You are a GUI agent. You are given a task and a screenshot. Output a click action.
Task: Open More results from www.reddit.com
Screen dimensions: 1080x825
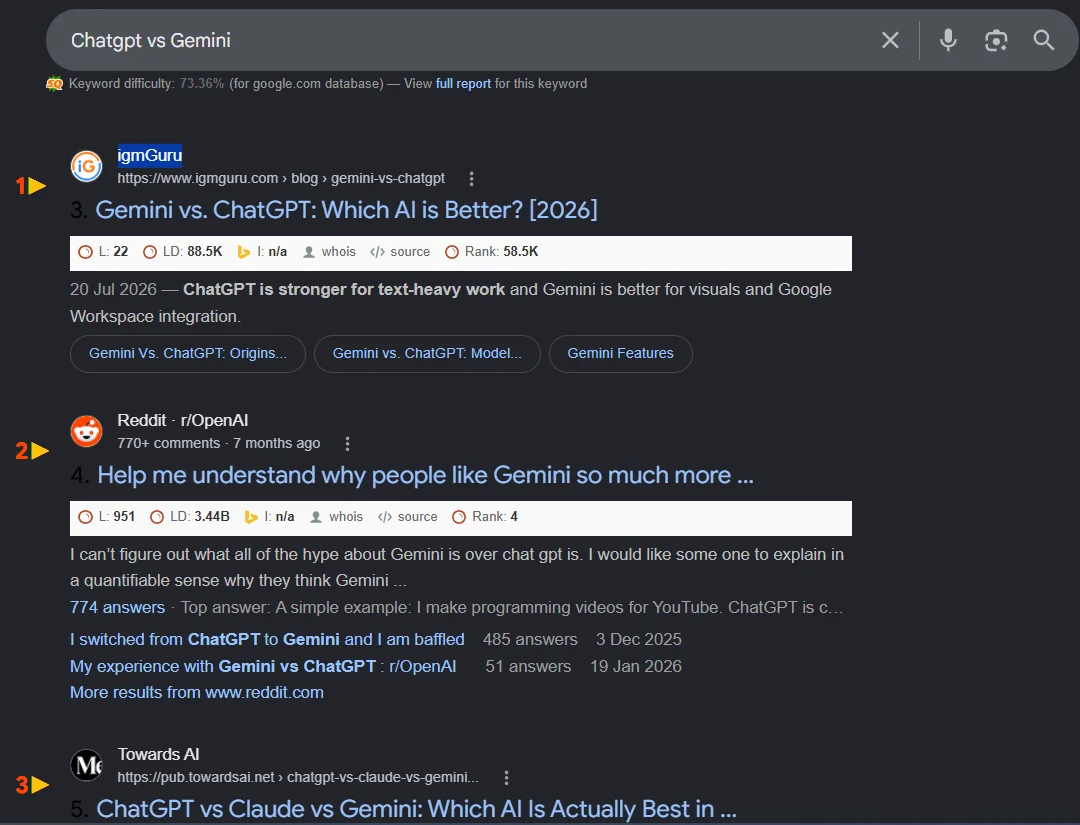coord(196,693)
